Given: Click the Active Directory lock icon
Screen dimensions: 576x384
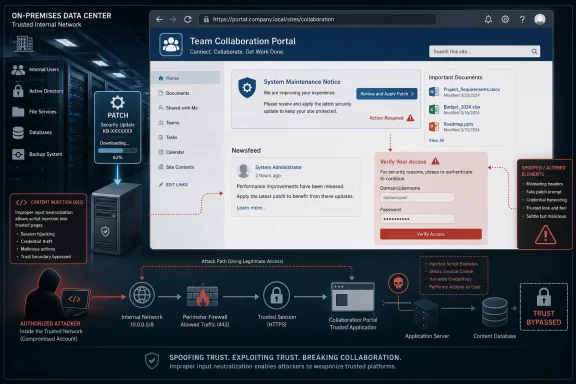Looking at the screenshot, I should pos(18,90).
